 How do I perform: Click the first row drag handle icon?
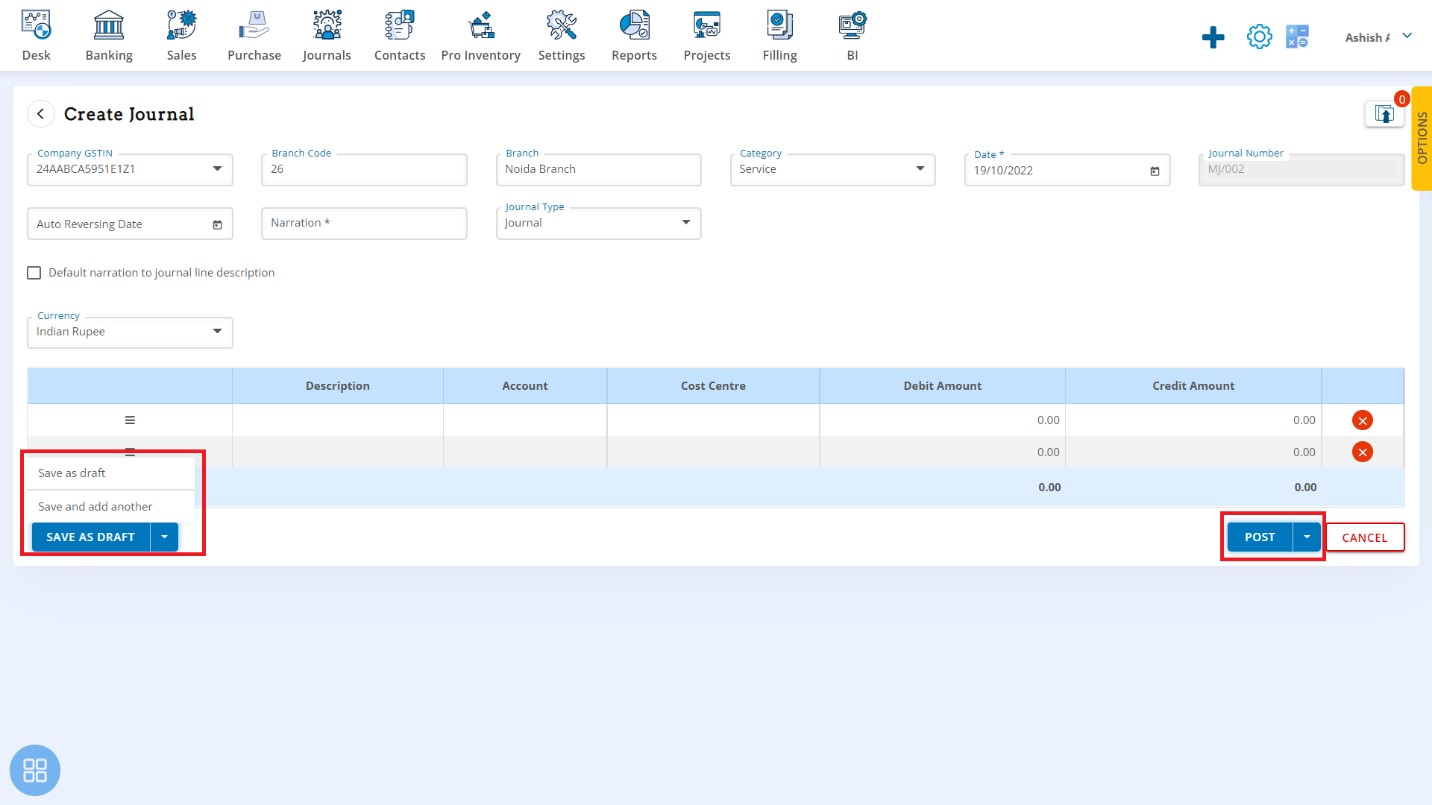click(x=130, y=420)
